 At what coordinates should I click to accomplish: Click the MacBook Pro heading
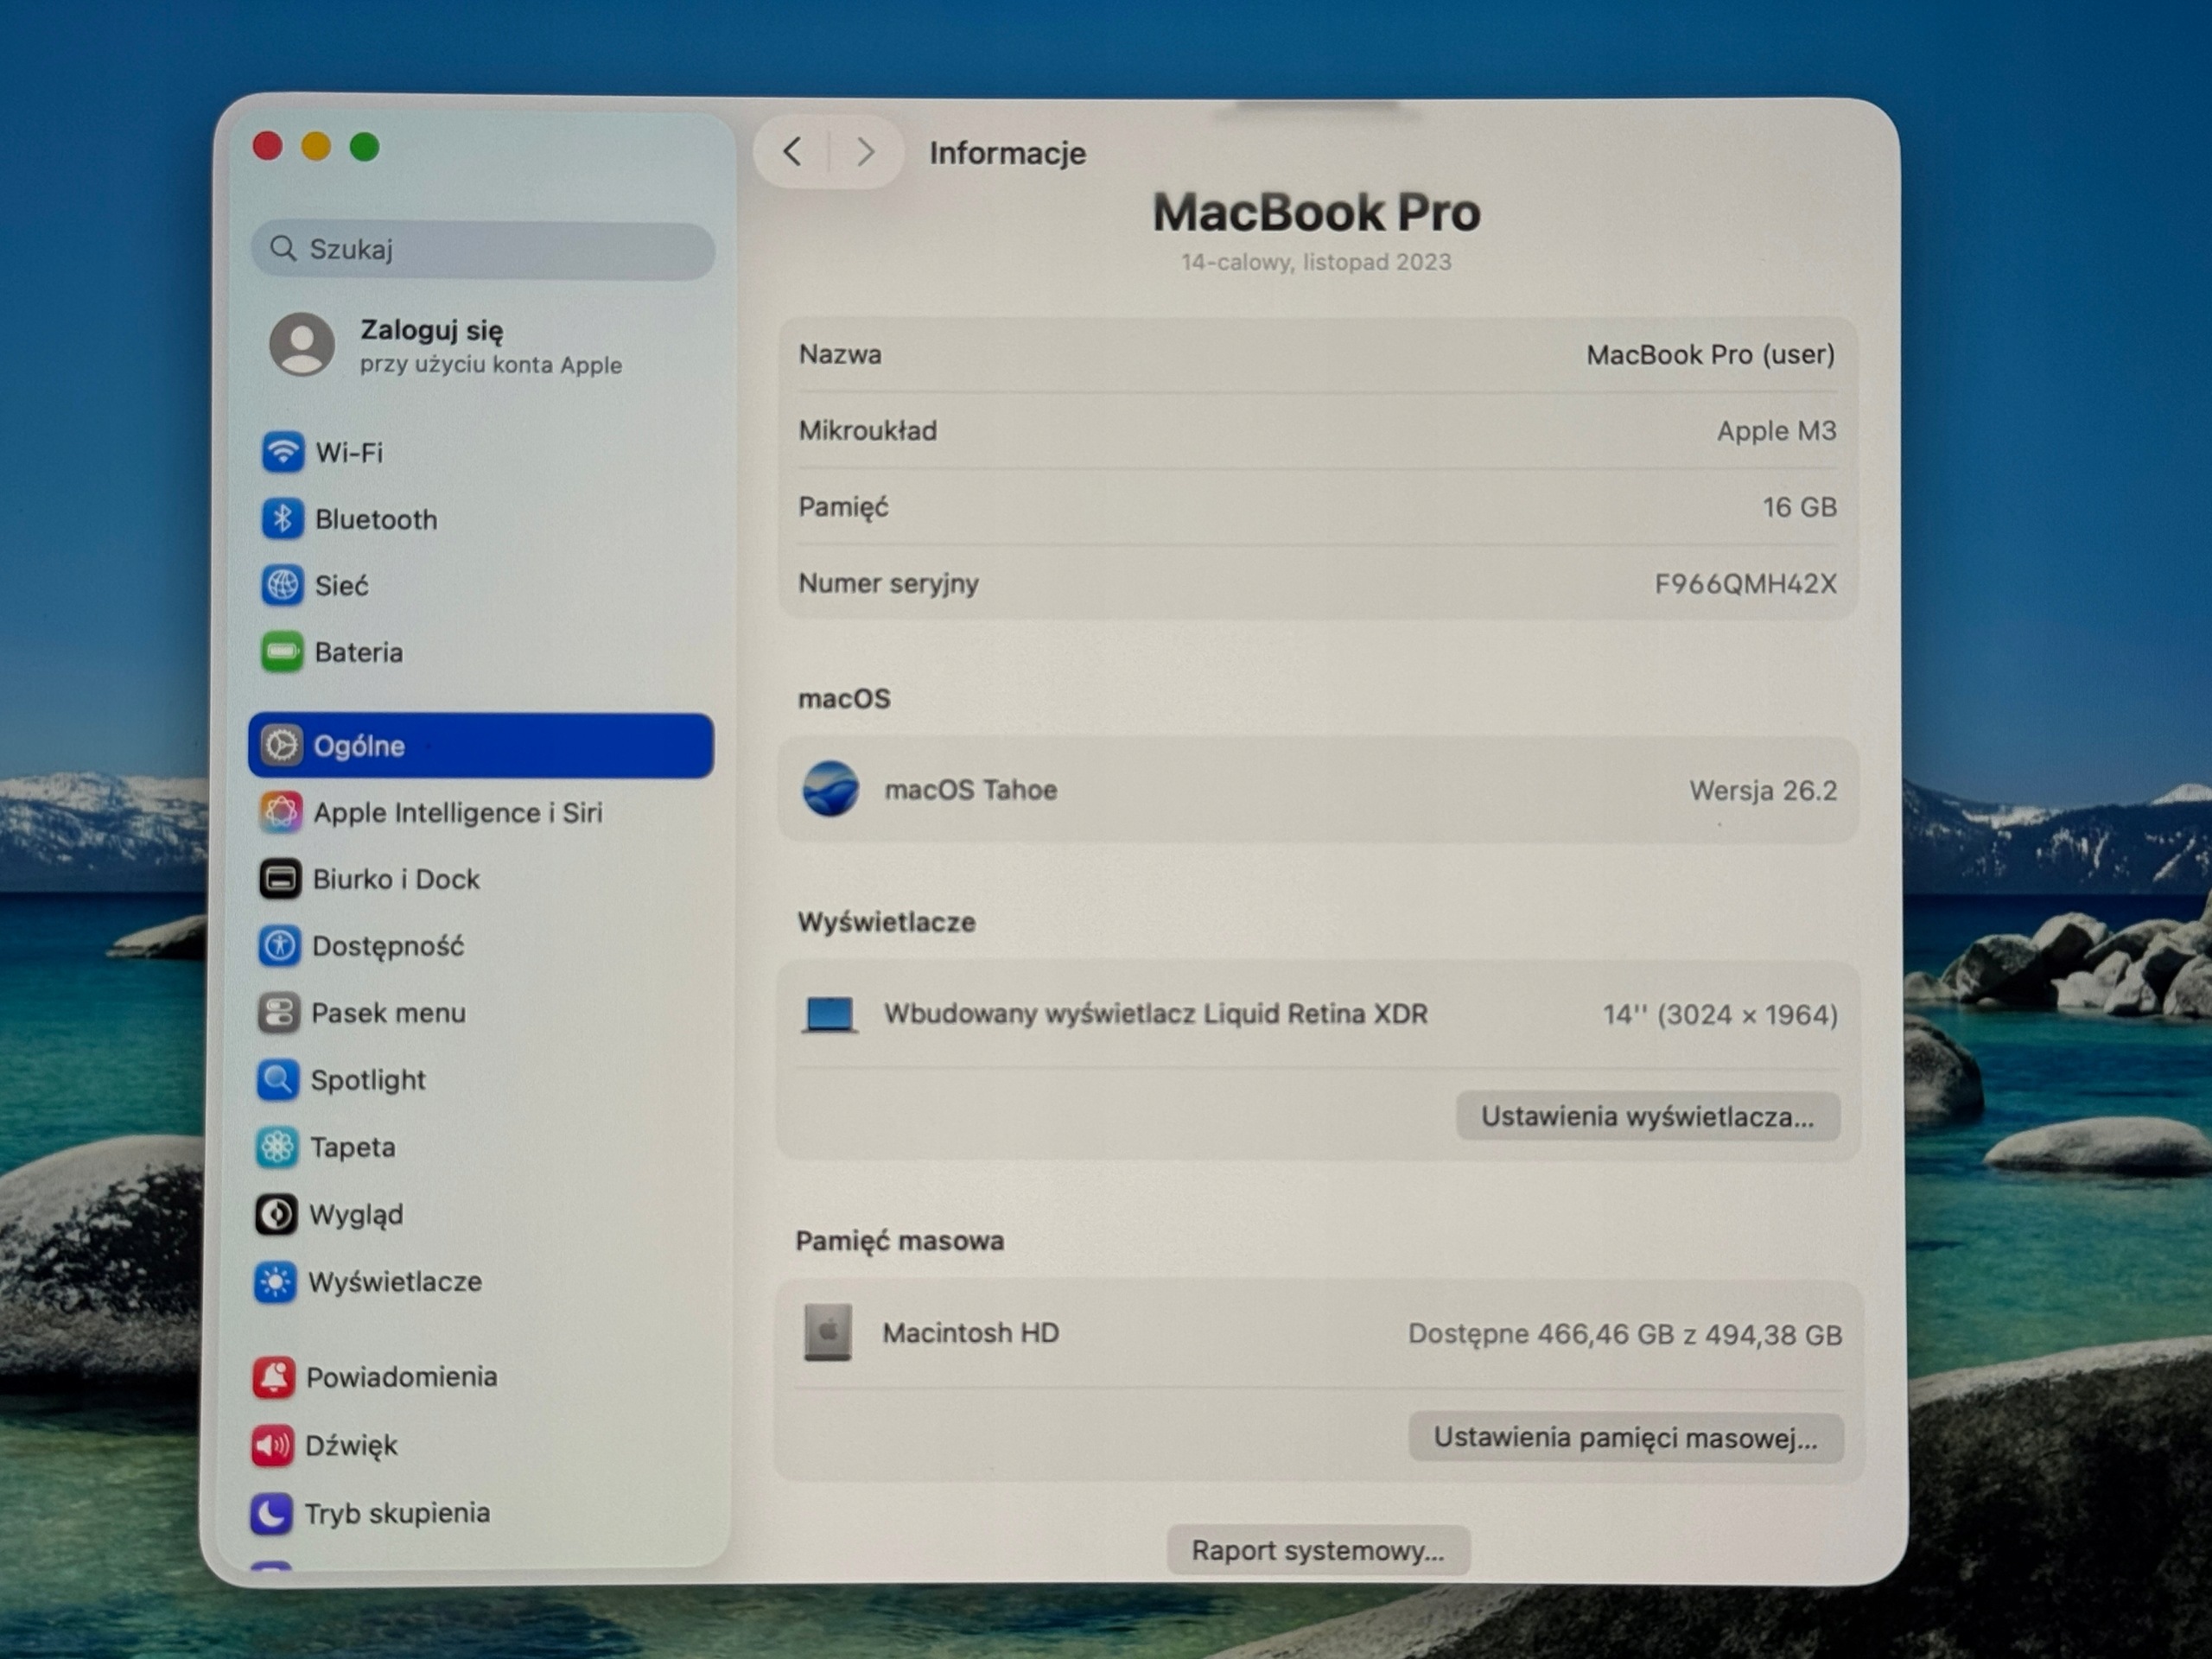pyautogui.click(x=1317, y=212)
